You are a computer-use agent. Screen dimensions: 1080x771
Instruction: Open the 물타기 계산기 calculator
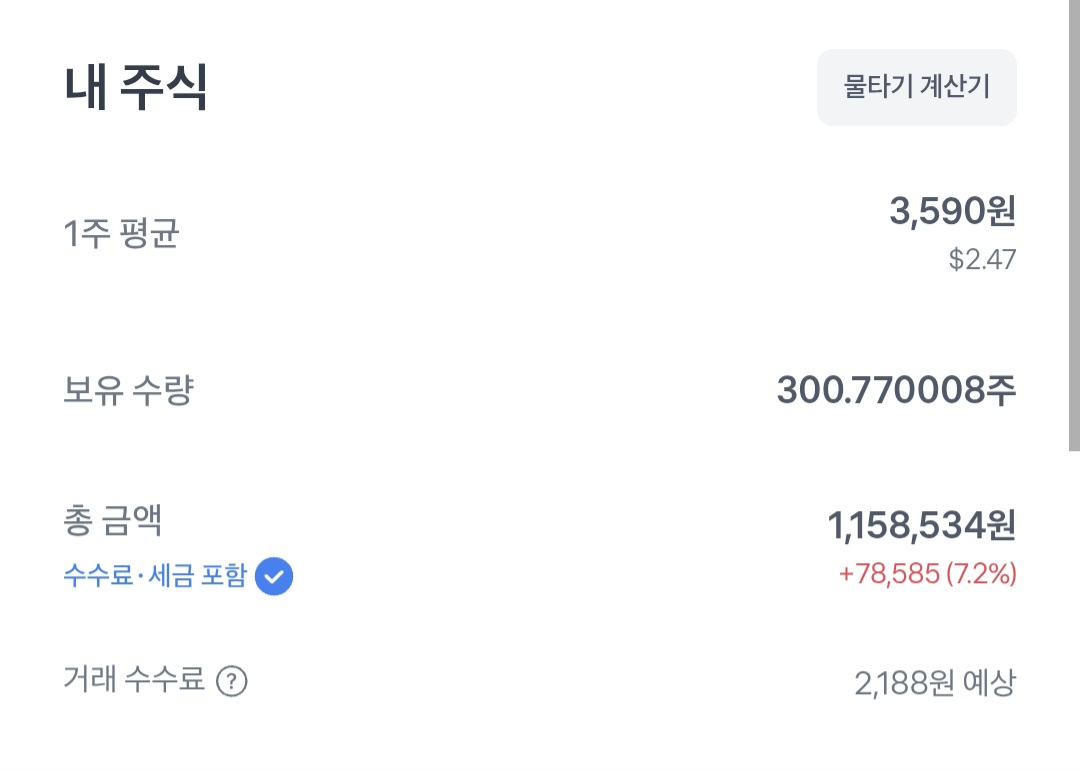pyautogui.click(x=916, y=87)
